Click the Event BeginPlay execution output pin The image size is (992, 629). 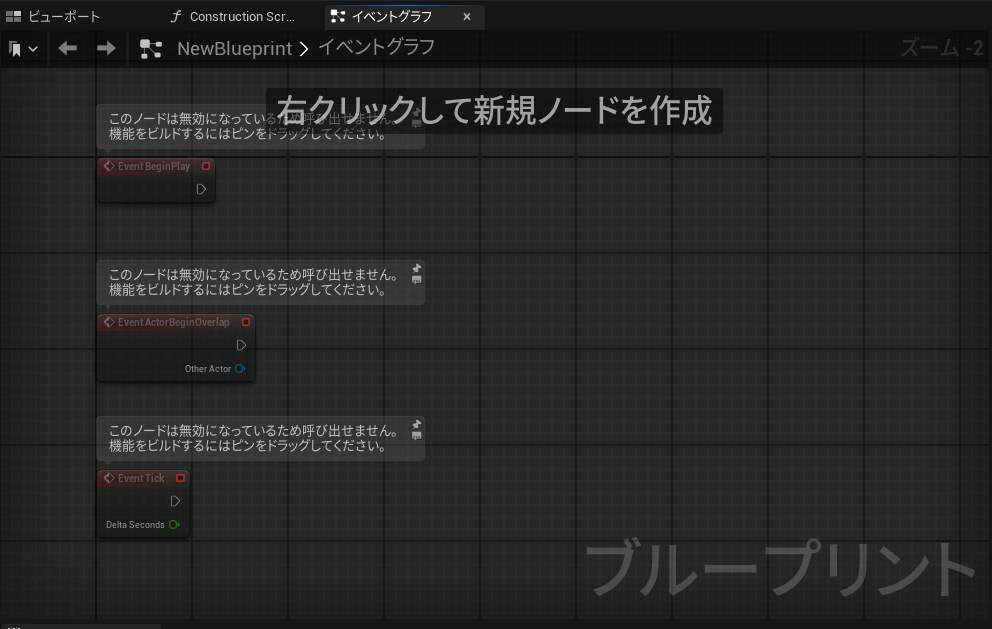click(x=201, y=189)
